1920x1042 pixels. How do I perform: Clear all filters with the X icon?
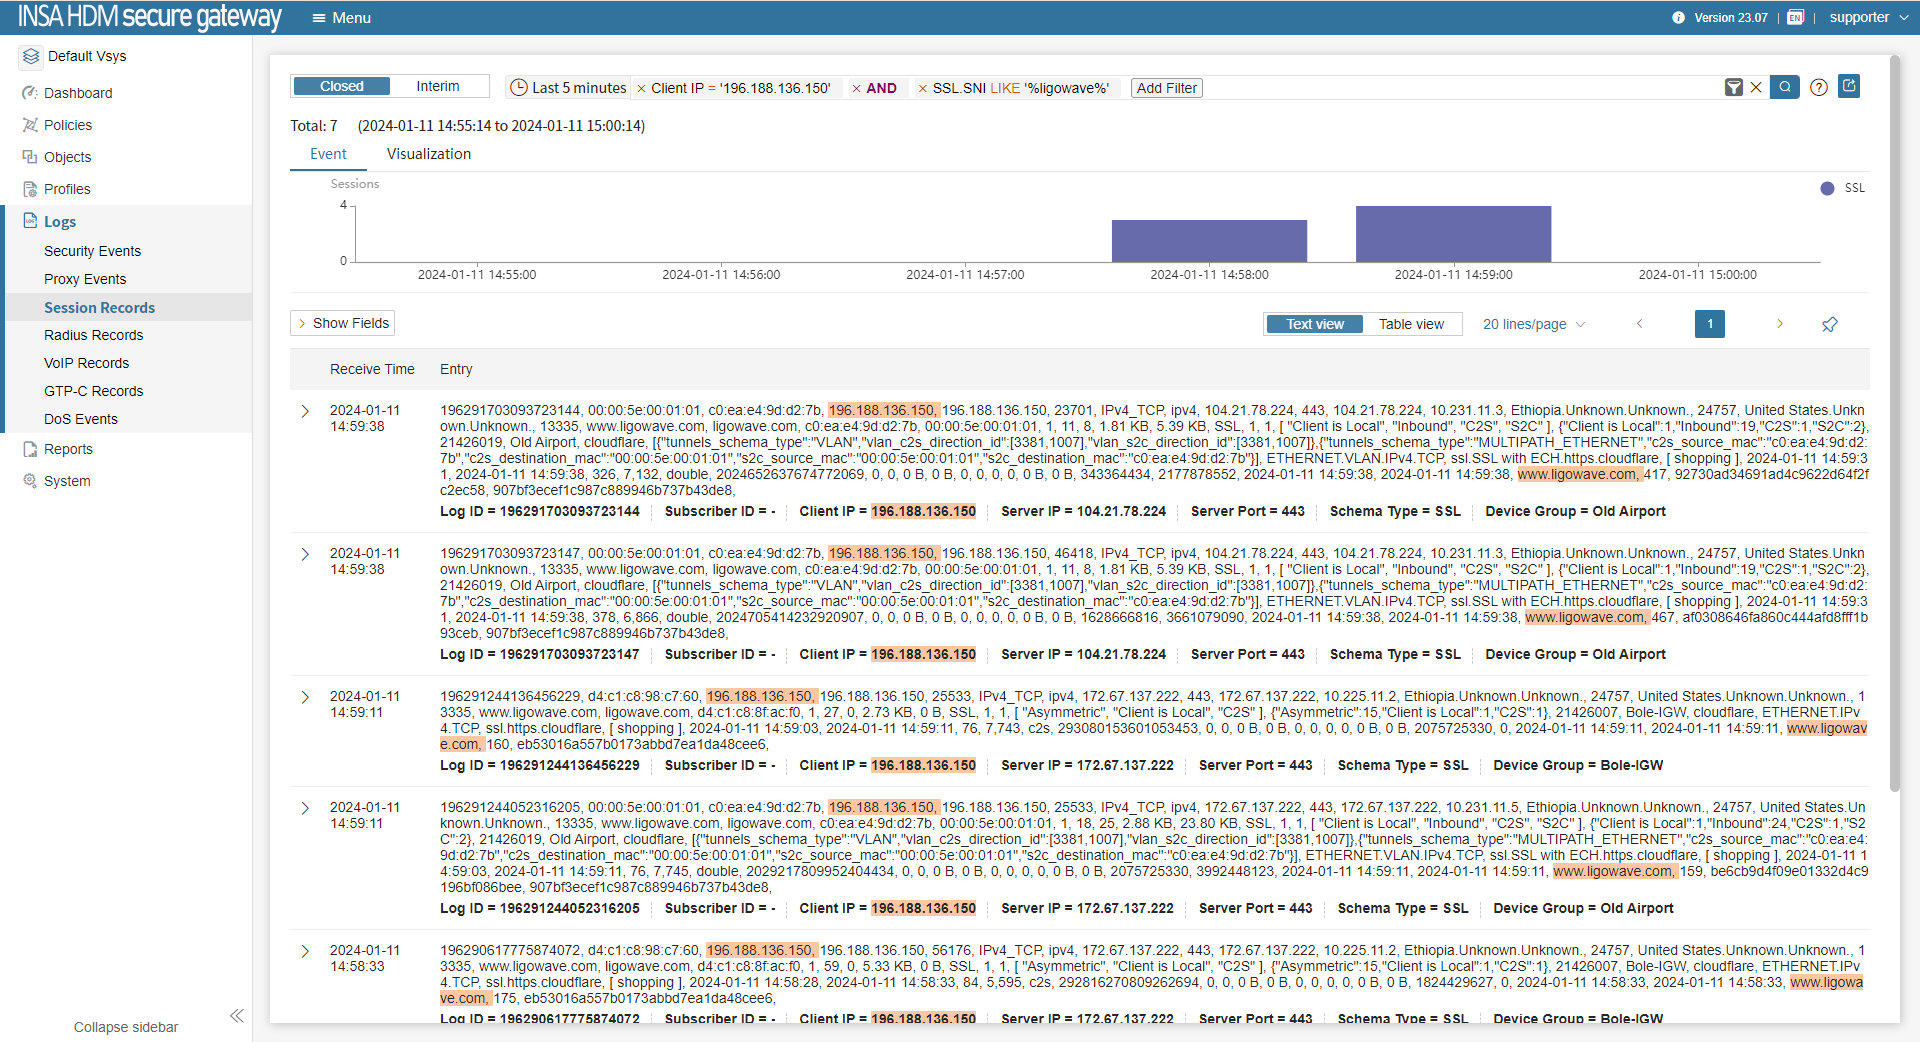point(1756,88)
